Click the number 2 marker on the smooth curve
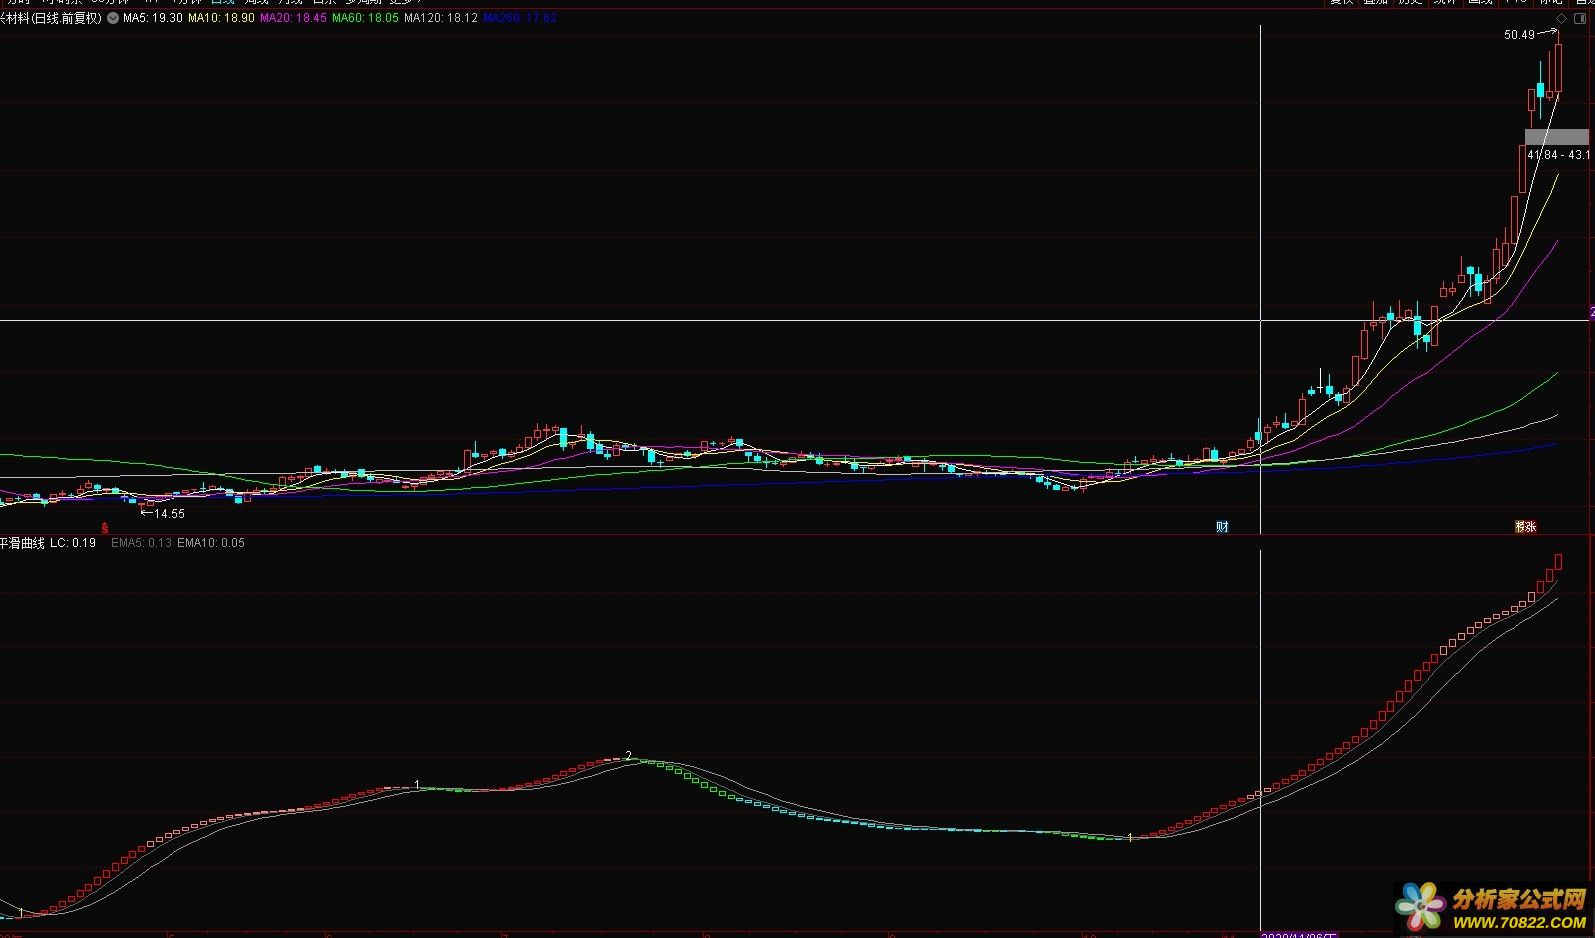Screen dimensions: 1595x938 pyautogui.click(x=628, y=755)
